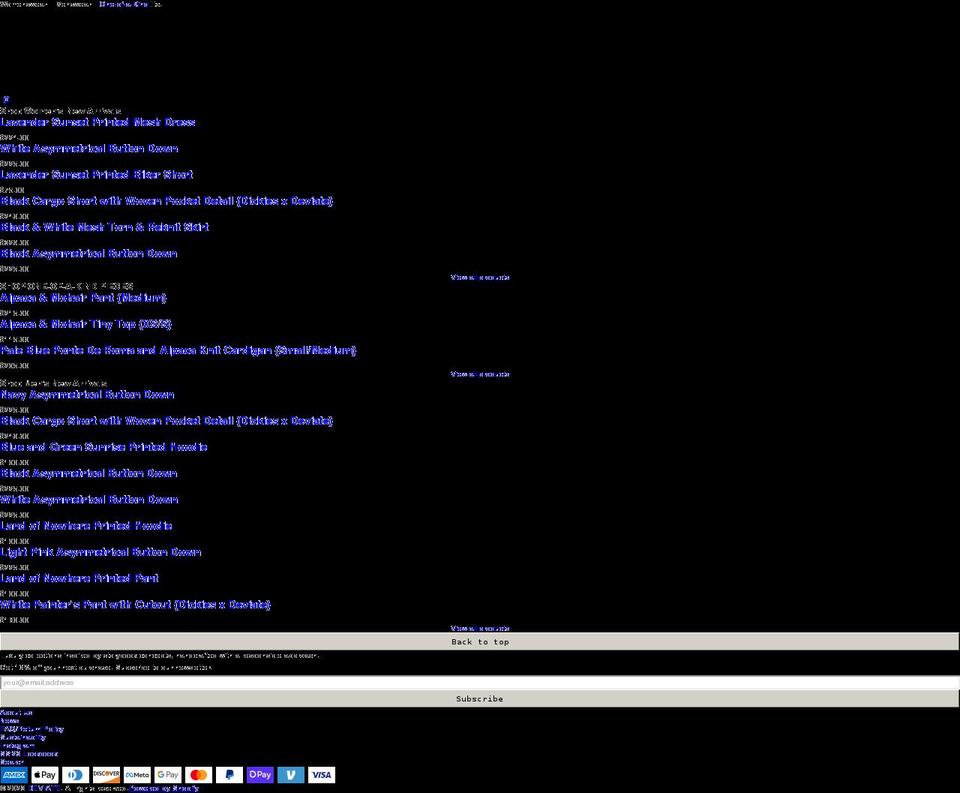Click the Back to top button
960x793 pixels.
[x=480, y=642]
